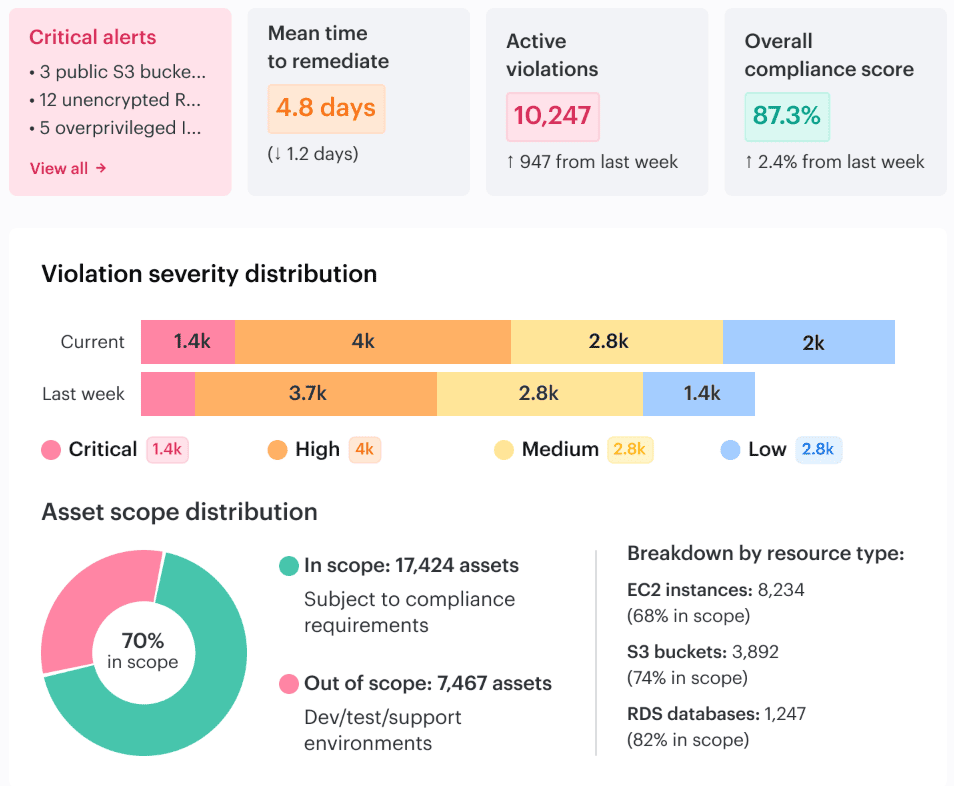Image resolution: width=954 pixels, height=786 pixels.
Task: Click the 10,247 active violations badge
Action: 552,116
